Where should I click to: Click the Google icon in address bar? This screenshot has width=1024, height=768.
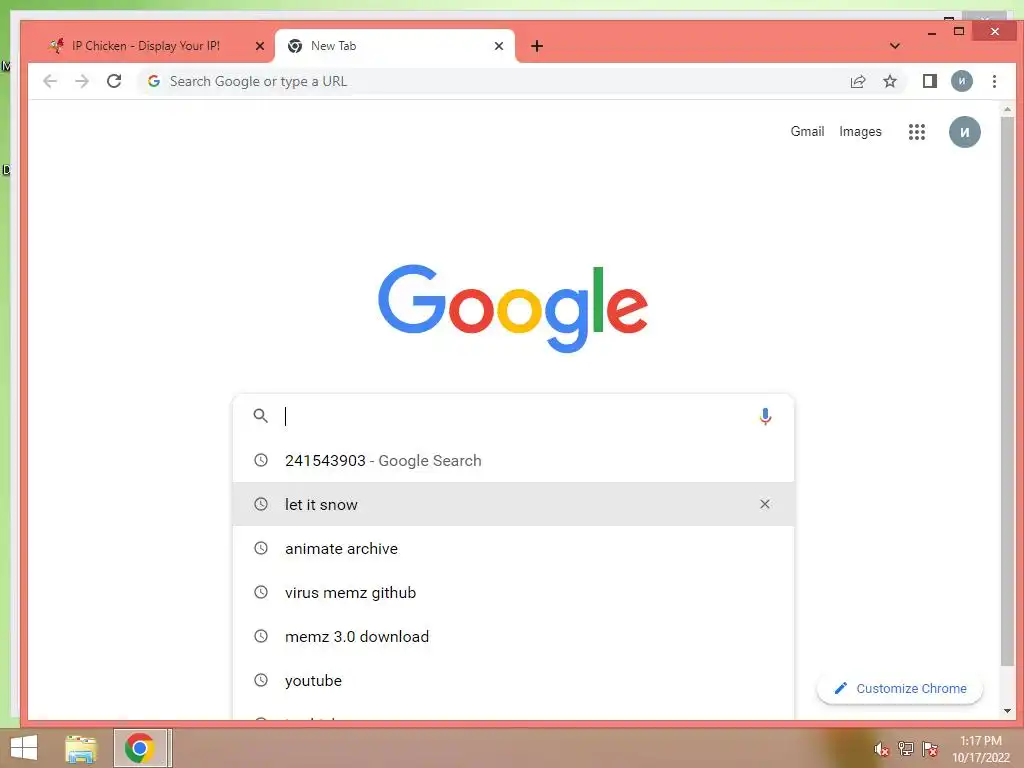coord(153,81)
